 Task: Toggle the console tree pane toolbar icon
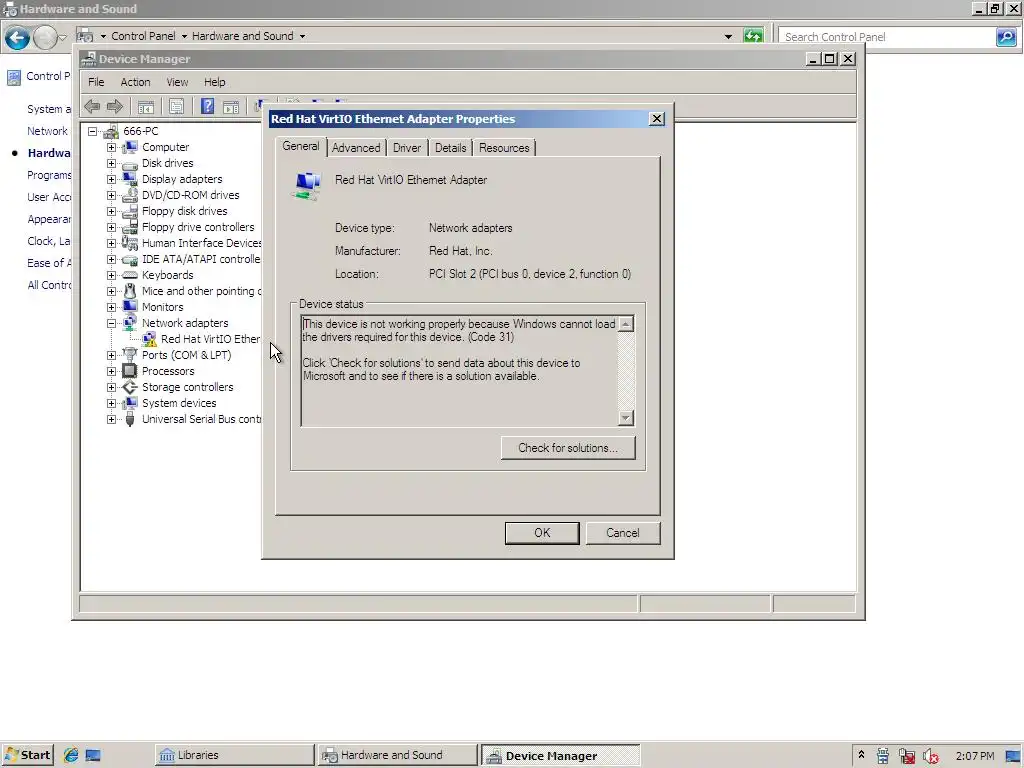tap(146, 106)
